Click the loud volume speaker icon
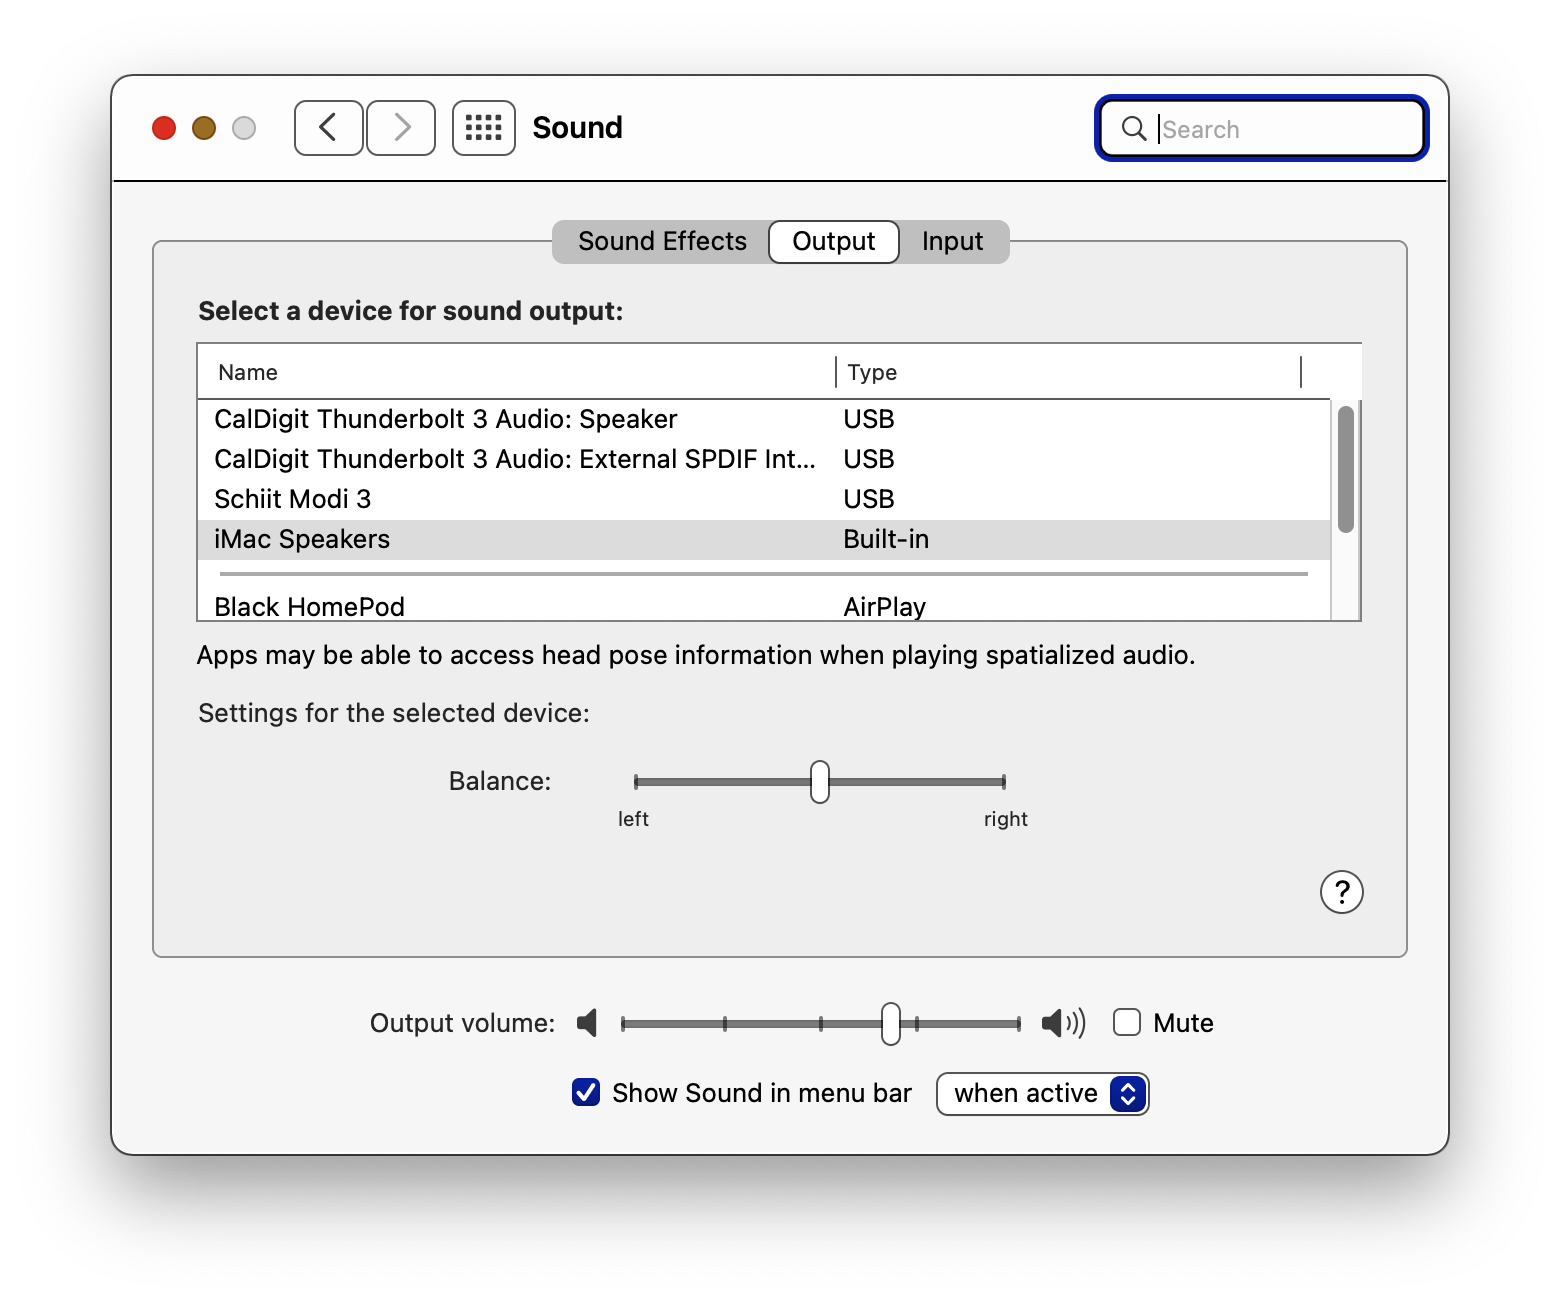The height and width of the screenshot is (1302, 1560). [x=1062, y=1023]
